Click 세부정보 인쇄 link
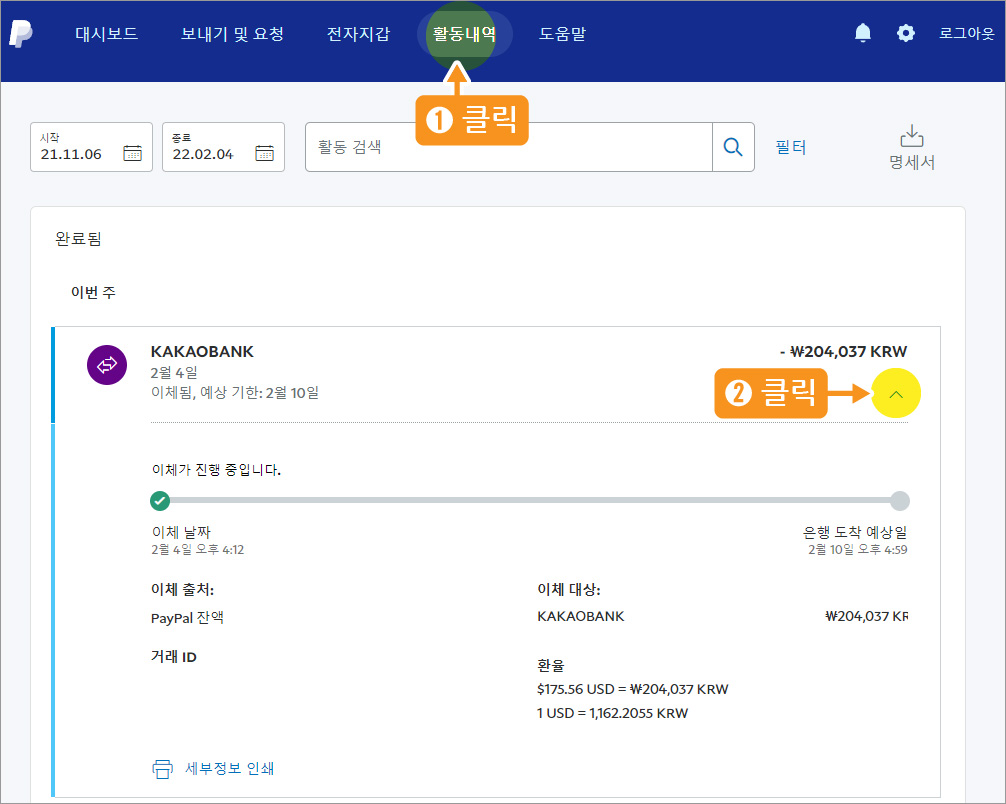The height and width of the screenshot is (804, 1006). tap(230, 769)
